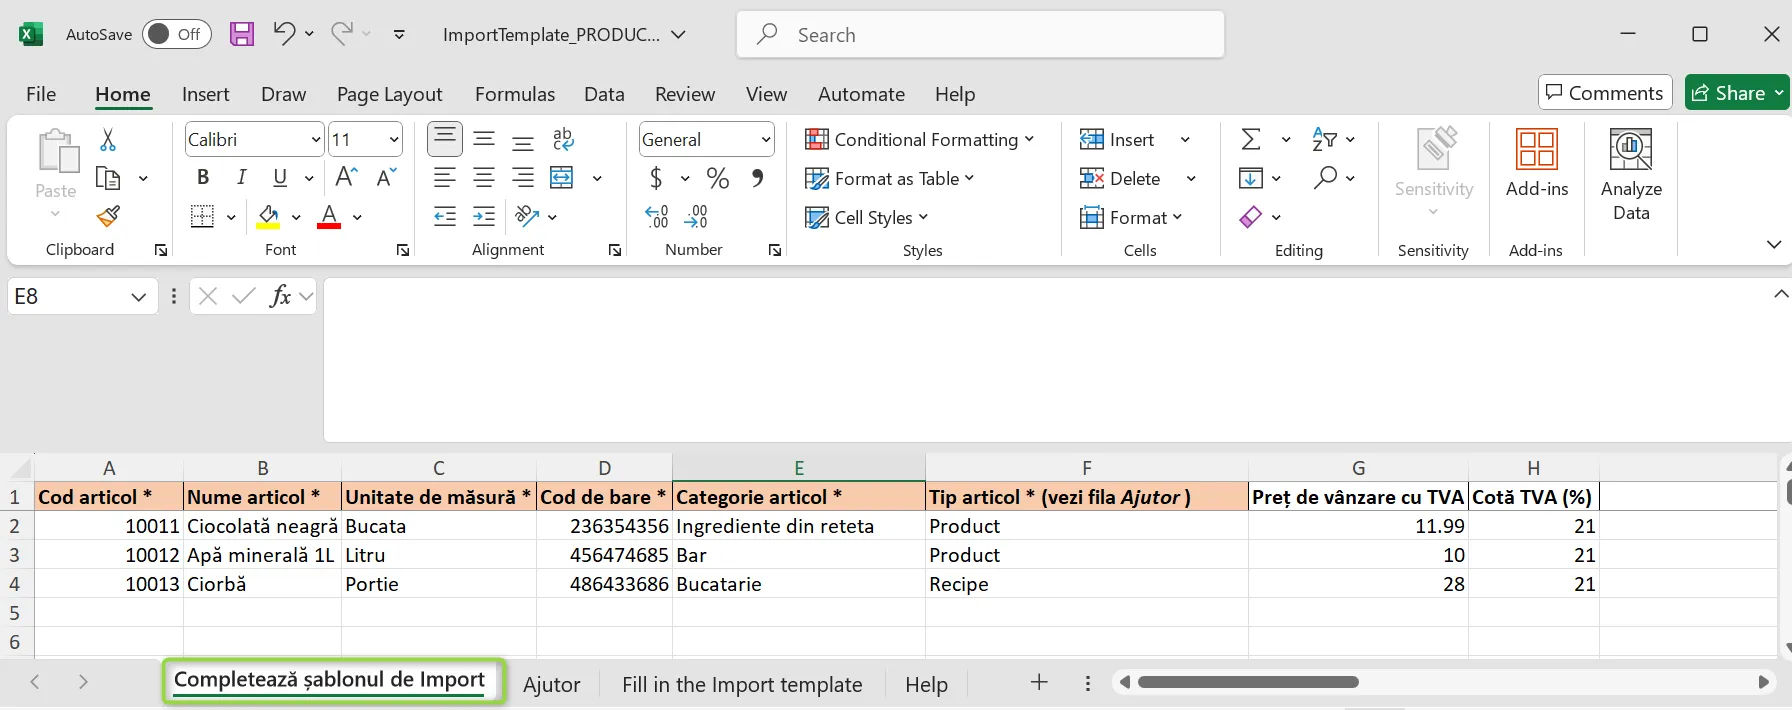Click the Save icon in title bar
The image size is (1792, 710).
242,34
